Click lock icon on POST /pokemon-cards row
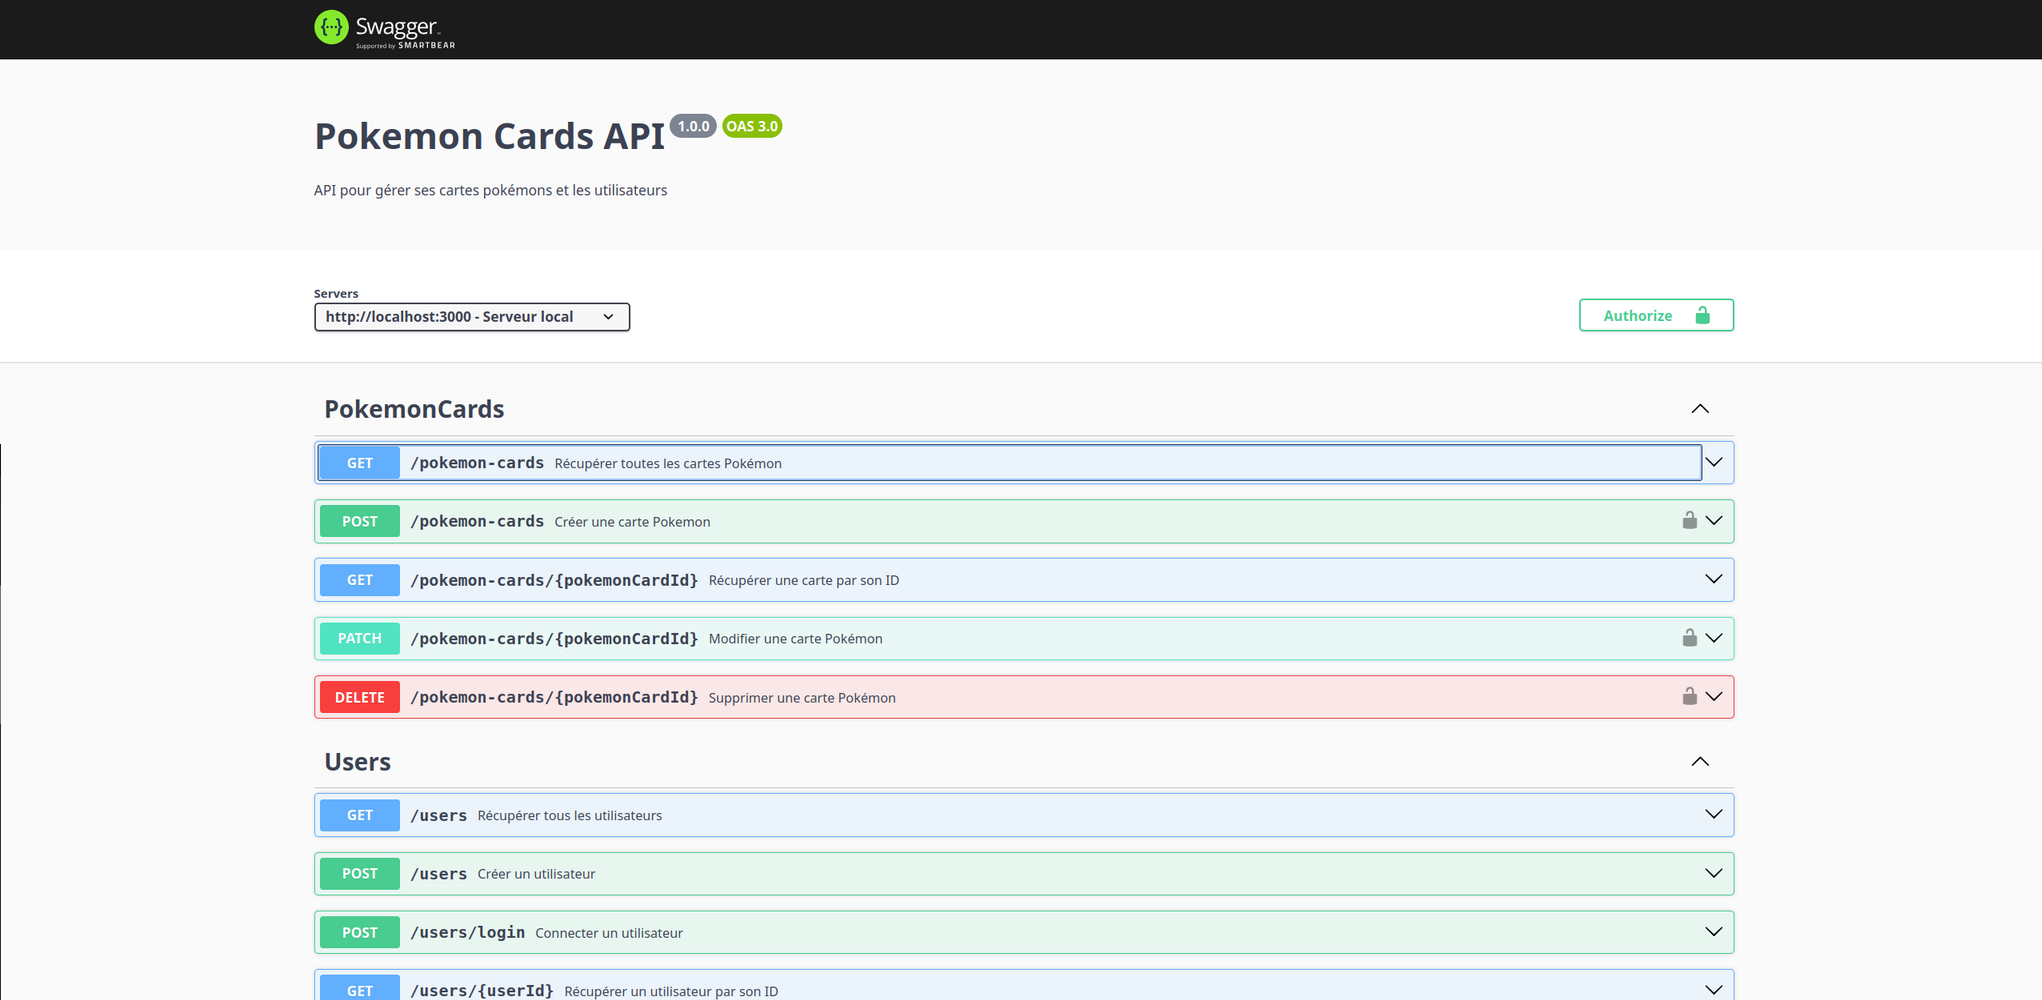The image size is (2042, 1000). (x=1689, y=520)
